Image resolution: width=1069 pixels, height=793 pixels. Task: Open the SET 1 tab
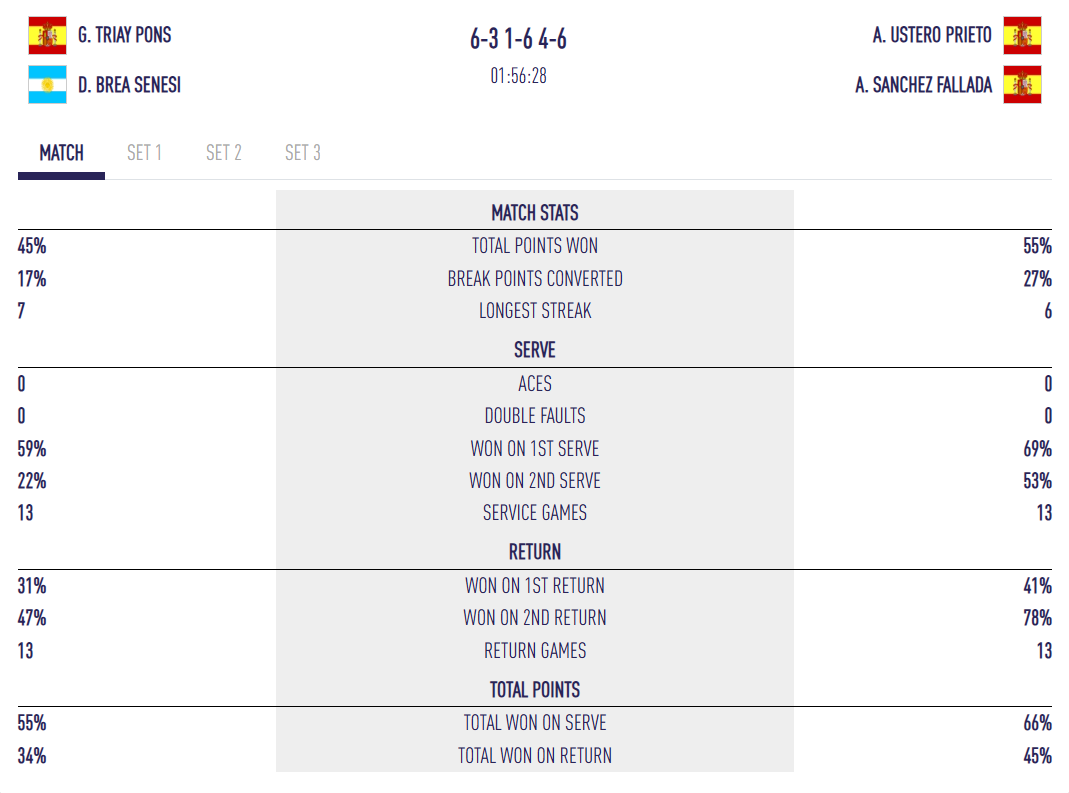(x=144, y=153)
